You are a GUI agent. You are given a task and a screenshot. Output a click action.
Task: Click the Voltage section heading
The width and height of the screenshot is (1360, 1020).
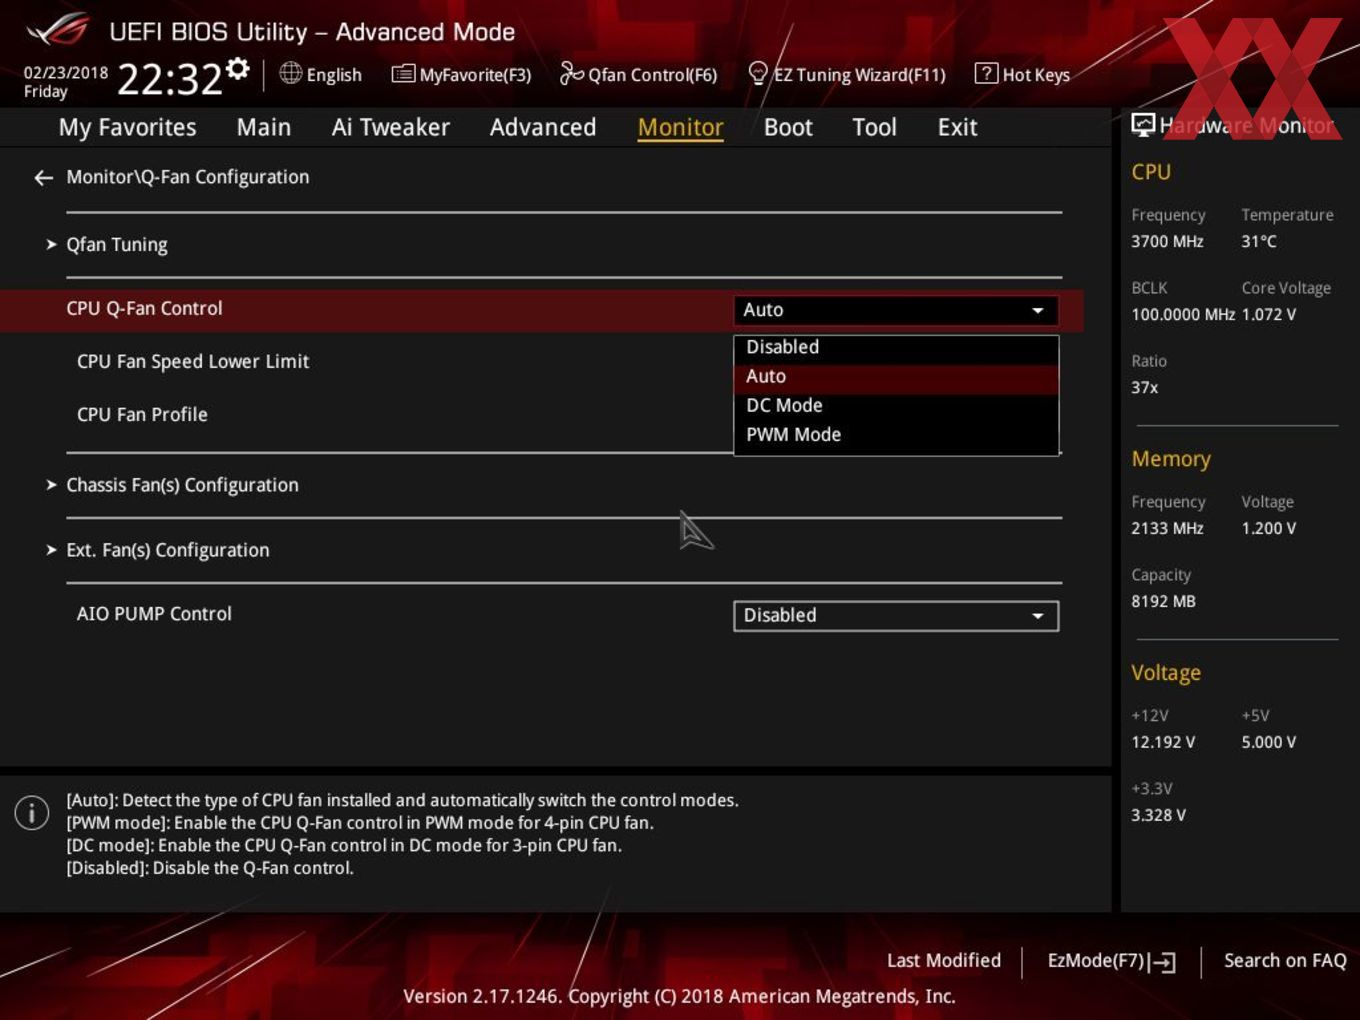1165,673
